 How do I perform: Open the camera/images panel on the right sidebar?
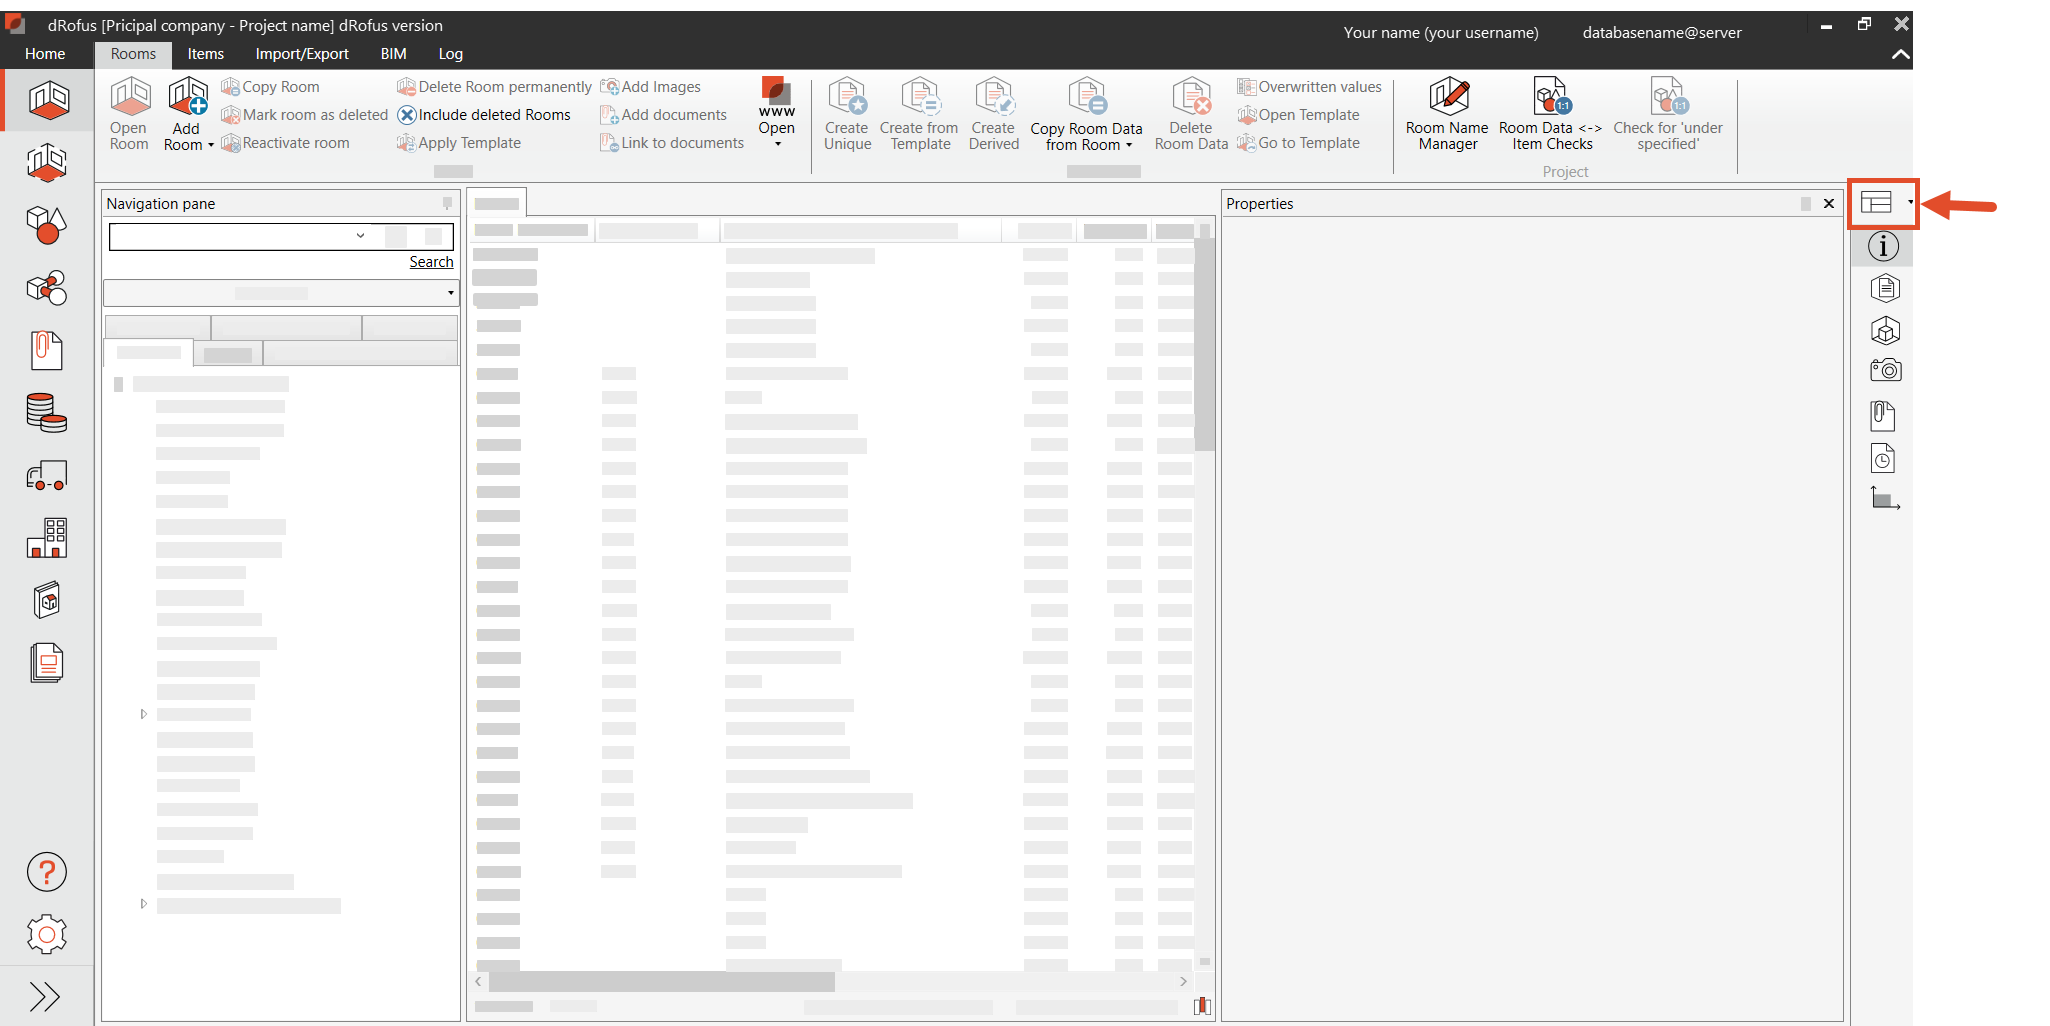pos(1884,370)
